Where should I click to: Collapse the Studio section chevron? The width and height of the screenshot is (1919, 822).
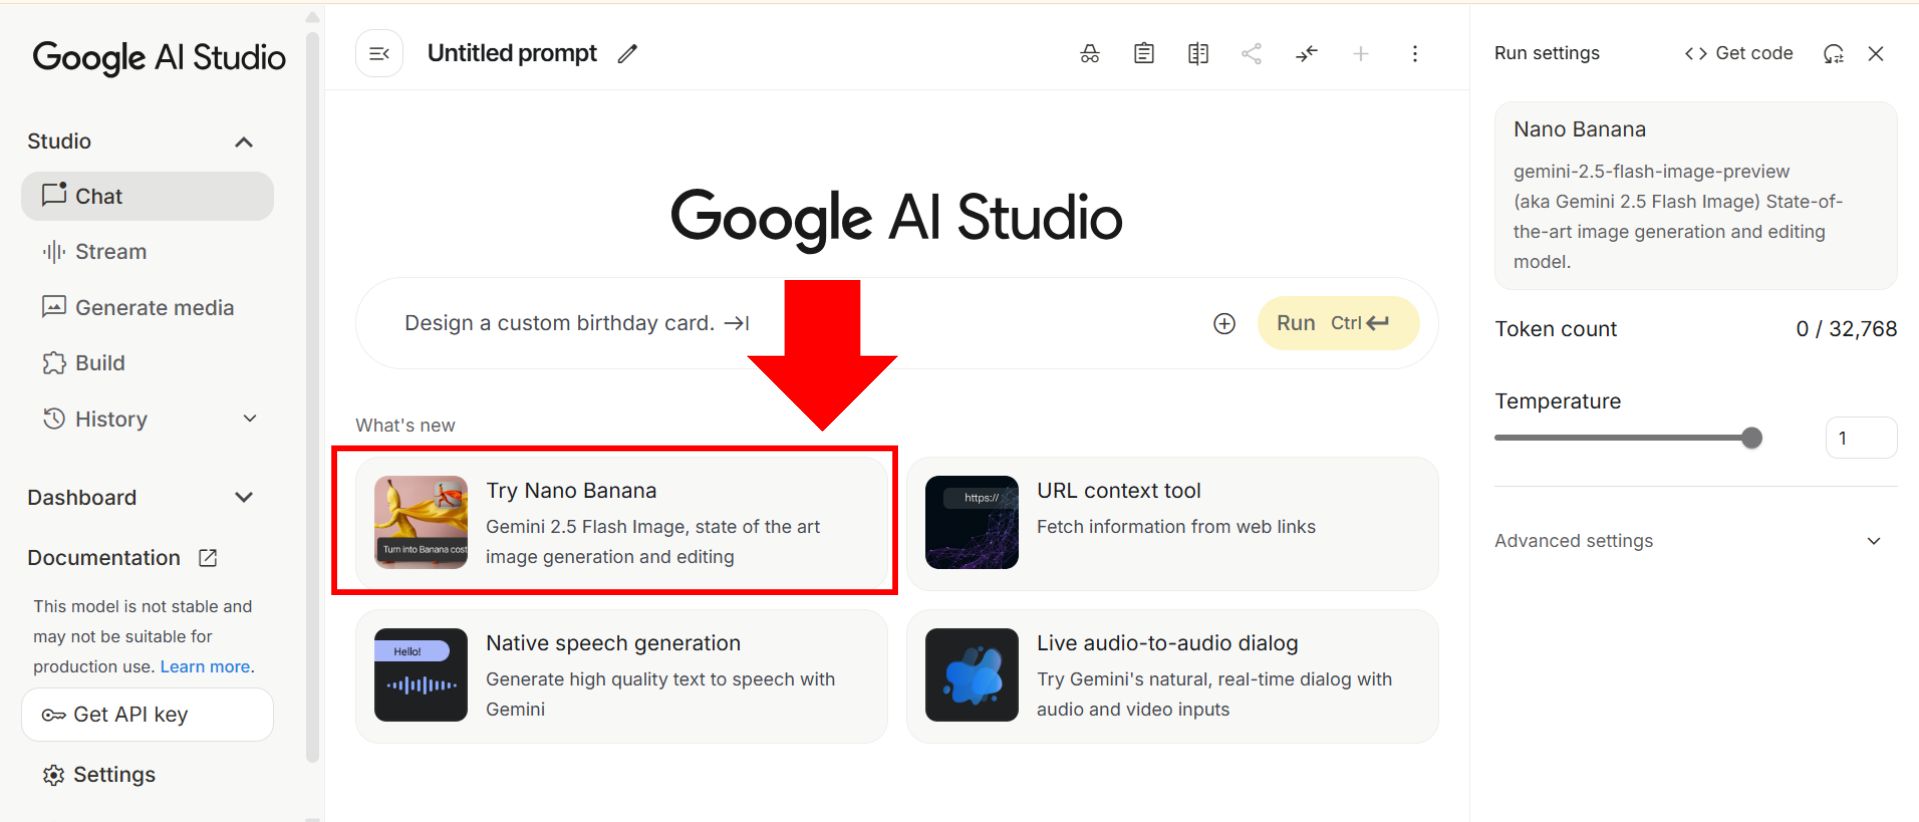(243, 142)
